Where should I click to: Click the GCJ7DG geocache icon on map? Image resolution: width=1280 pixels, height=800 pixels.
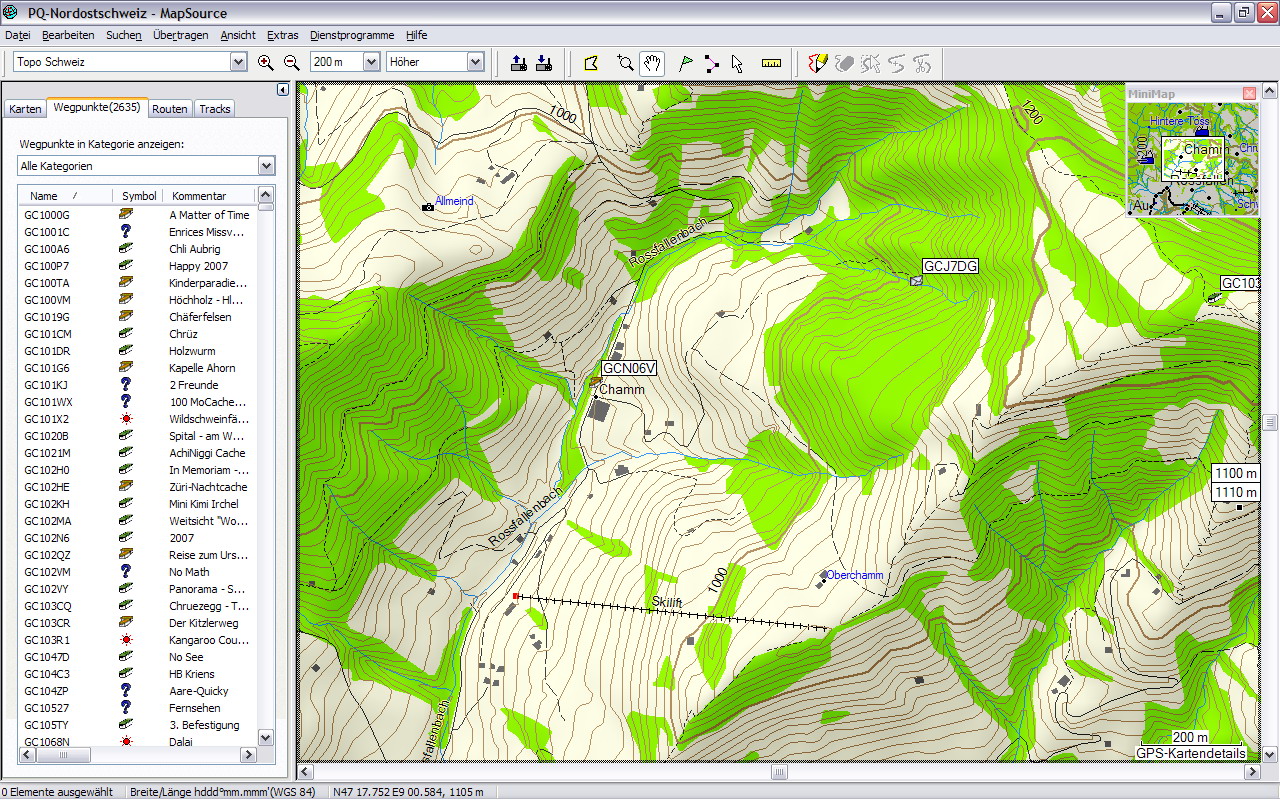[x=916, y=281]
